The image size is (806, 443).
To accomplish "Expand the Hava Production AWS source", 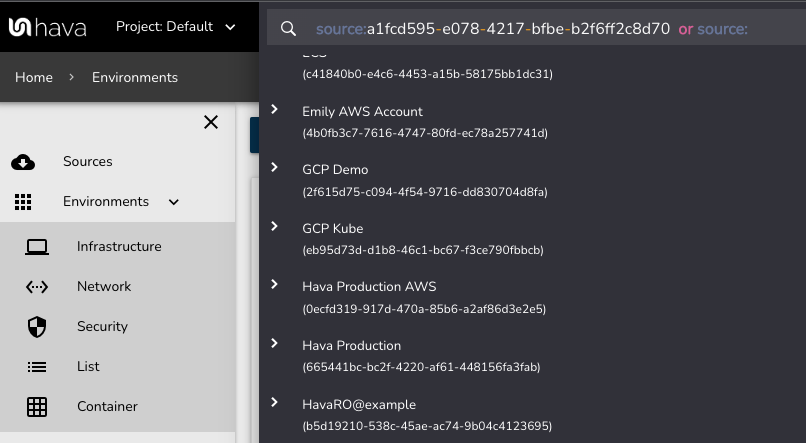I will pyautogui.click(x=274, y=284).
